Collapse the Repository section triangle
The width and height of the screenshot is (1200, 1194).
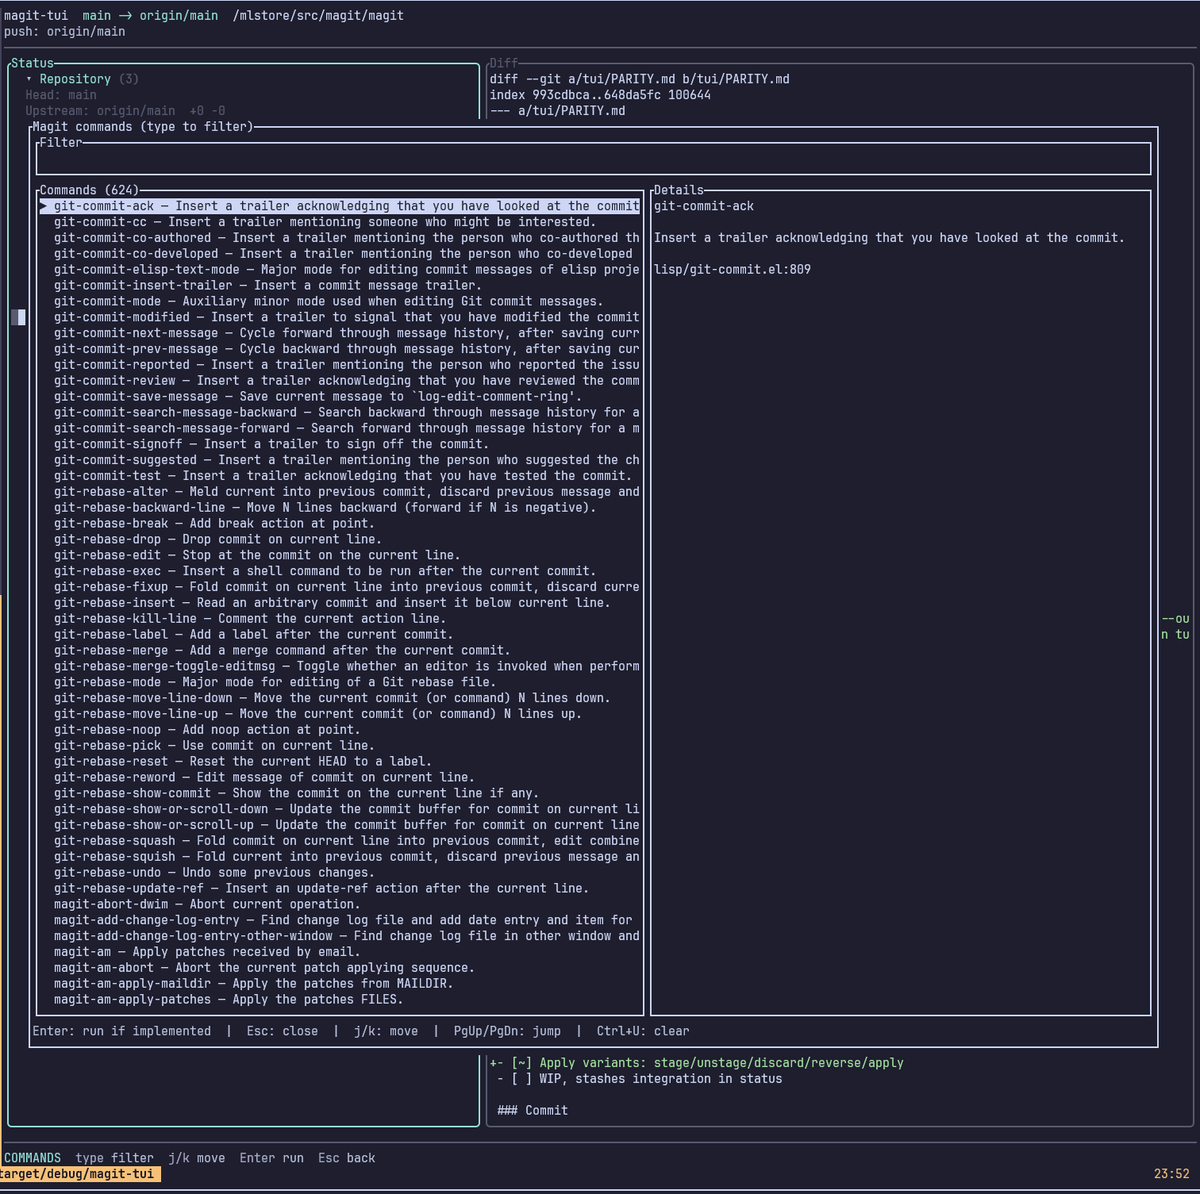point(29,79)
